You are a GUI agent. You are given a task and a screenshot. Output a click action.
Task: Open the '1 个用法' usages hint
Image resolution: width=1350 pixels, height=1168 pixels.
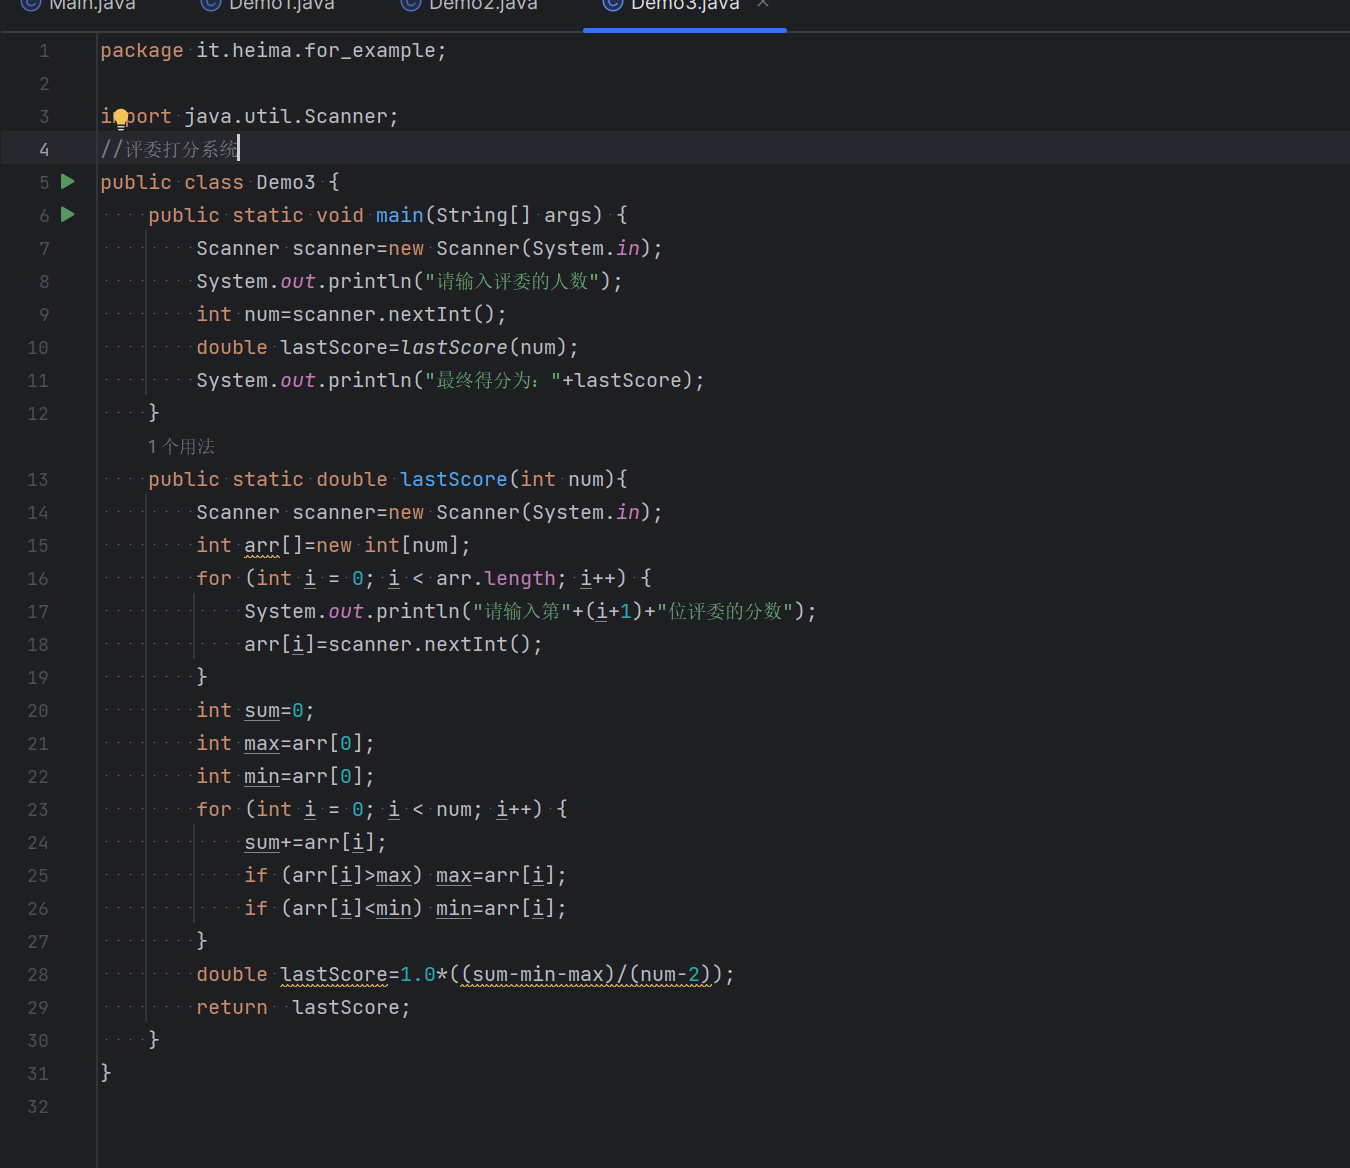point(181,446)
